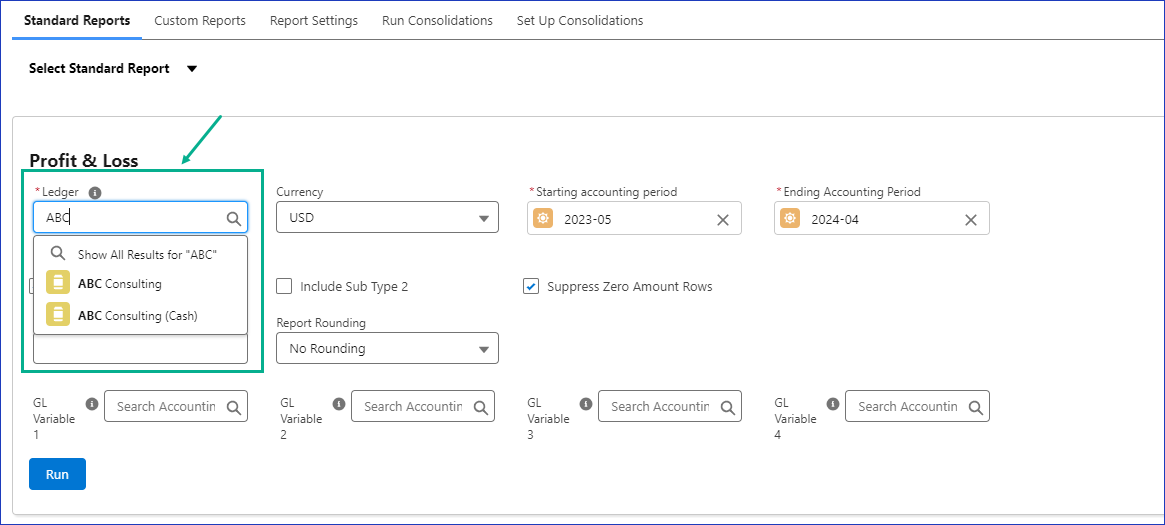
Task: Click the GL Variable 3 search field
Action: (x=660, y=406)
